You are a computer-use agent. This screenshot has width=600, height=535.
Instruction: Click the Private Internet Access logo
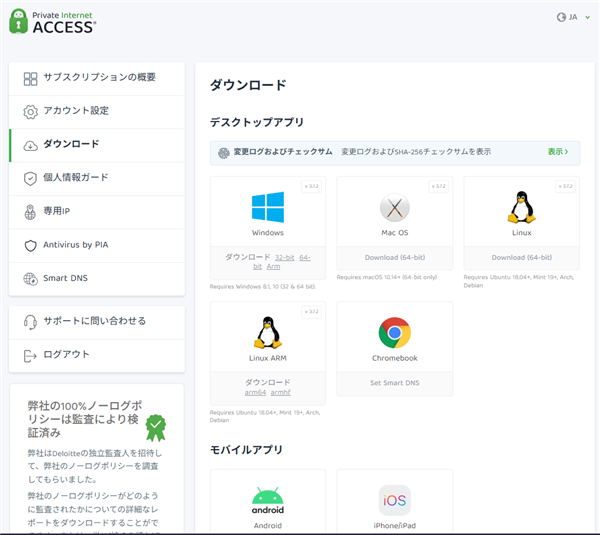point(52,21)
